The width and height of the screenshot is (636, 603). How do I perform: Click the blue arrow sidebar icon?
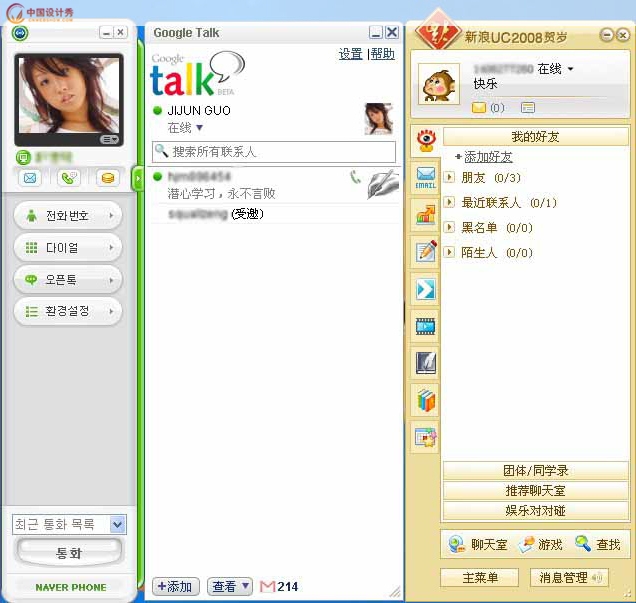pyautogui.click(x=425, y=289)
